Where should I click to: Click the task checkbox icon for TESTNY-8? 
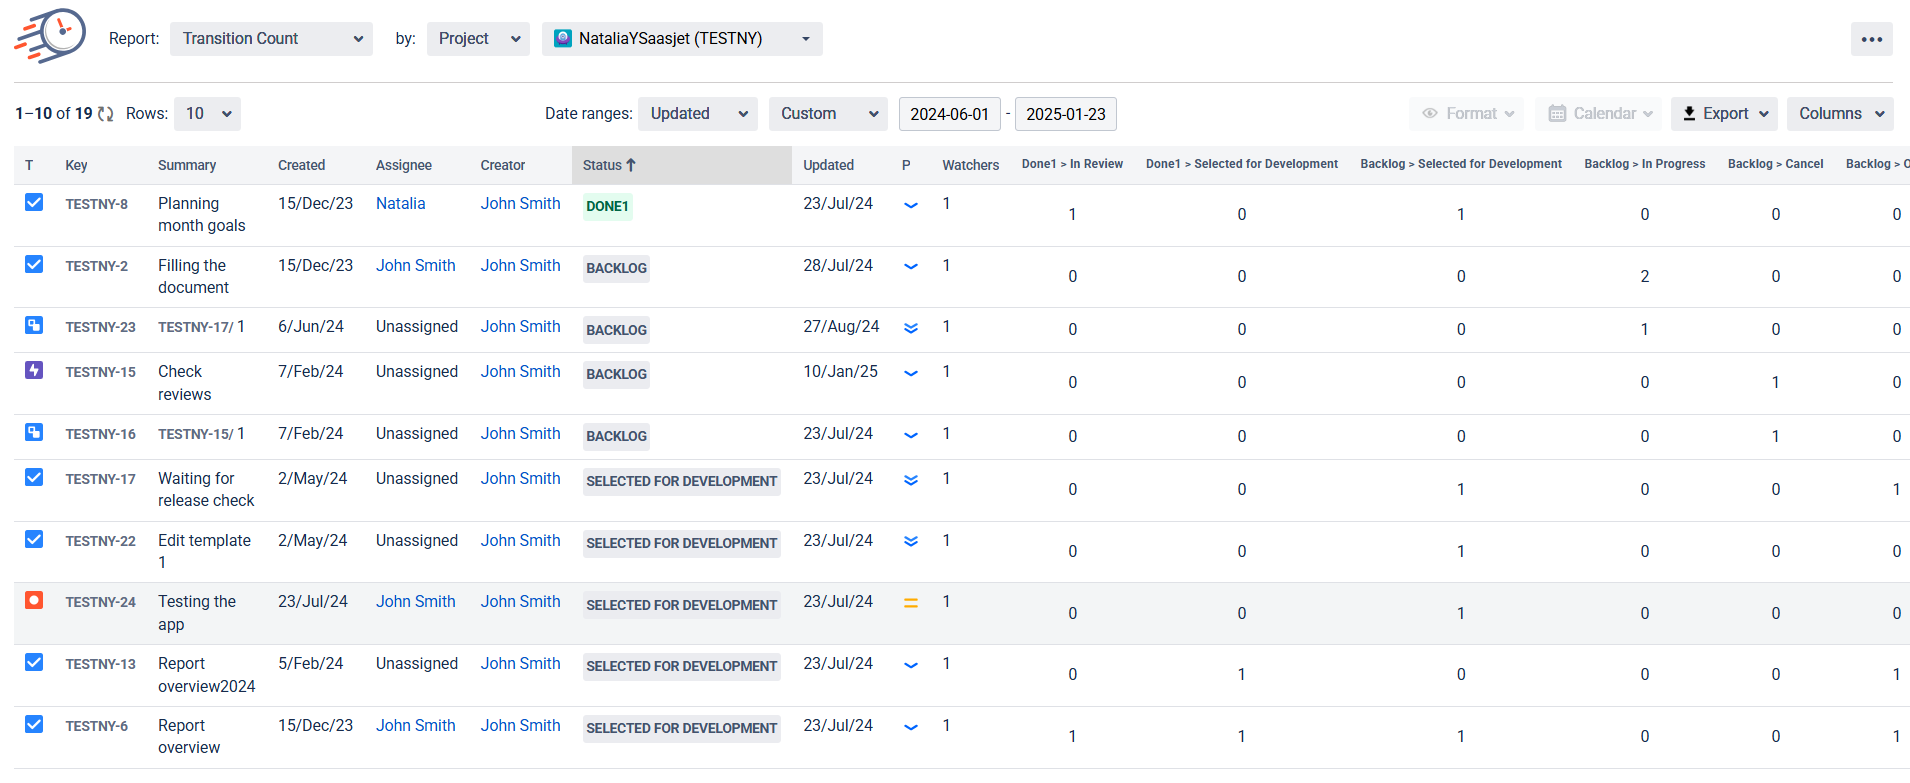point(34,202)
